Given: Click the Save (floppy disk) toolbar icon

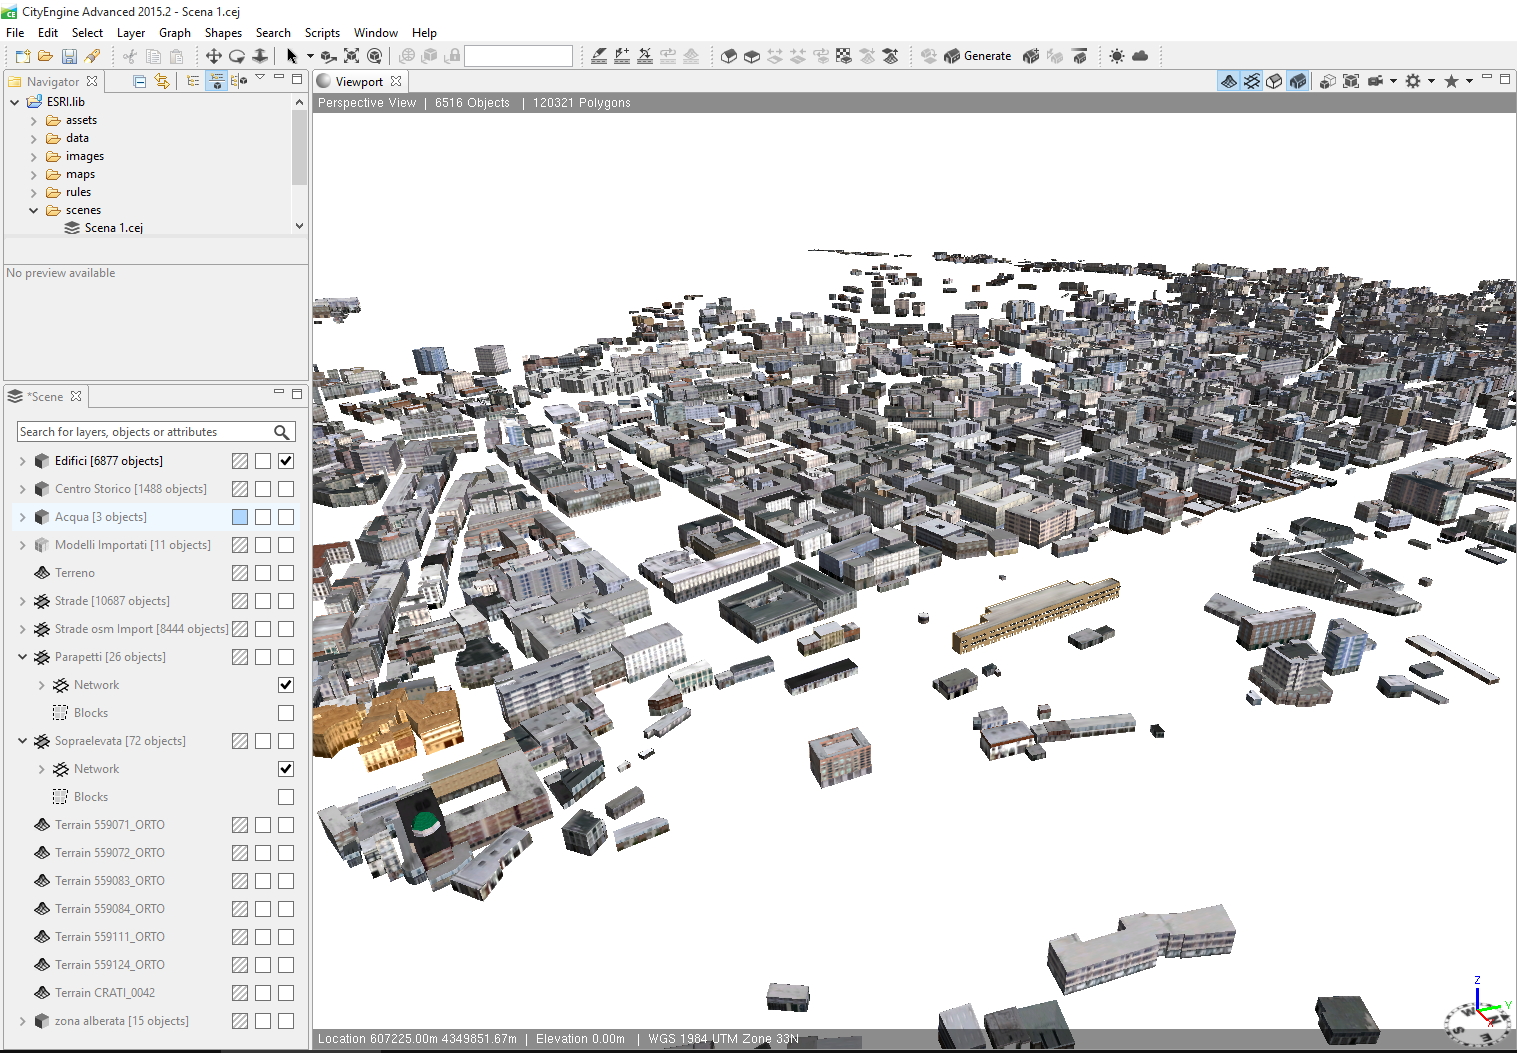Looking at the screenshot, I should 69,56.
